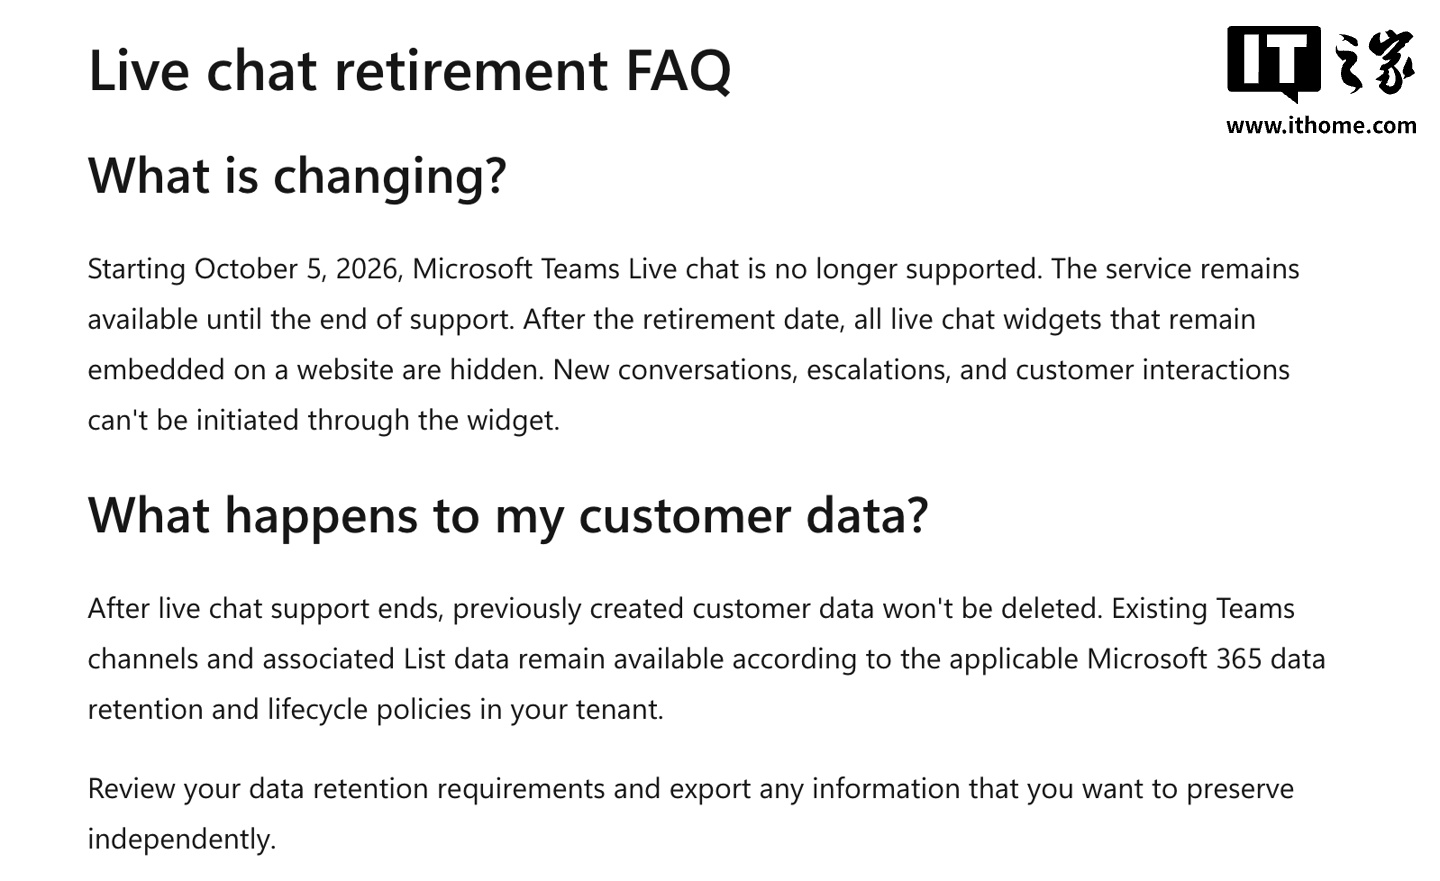Click the "Microsoft 365 data" phrase
The height and width of the screenshot is (881, 1440).
tap(1206, 659)
